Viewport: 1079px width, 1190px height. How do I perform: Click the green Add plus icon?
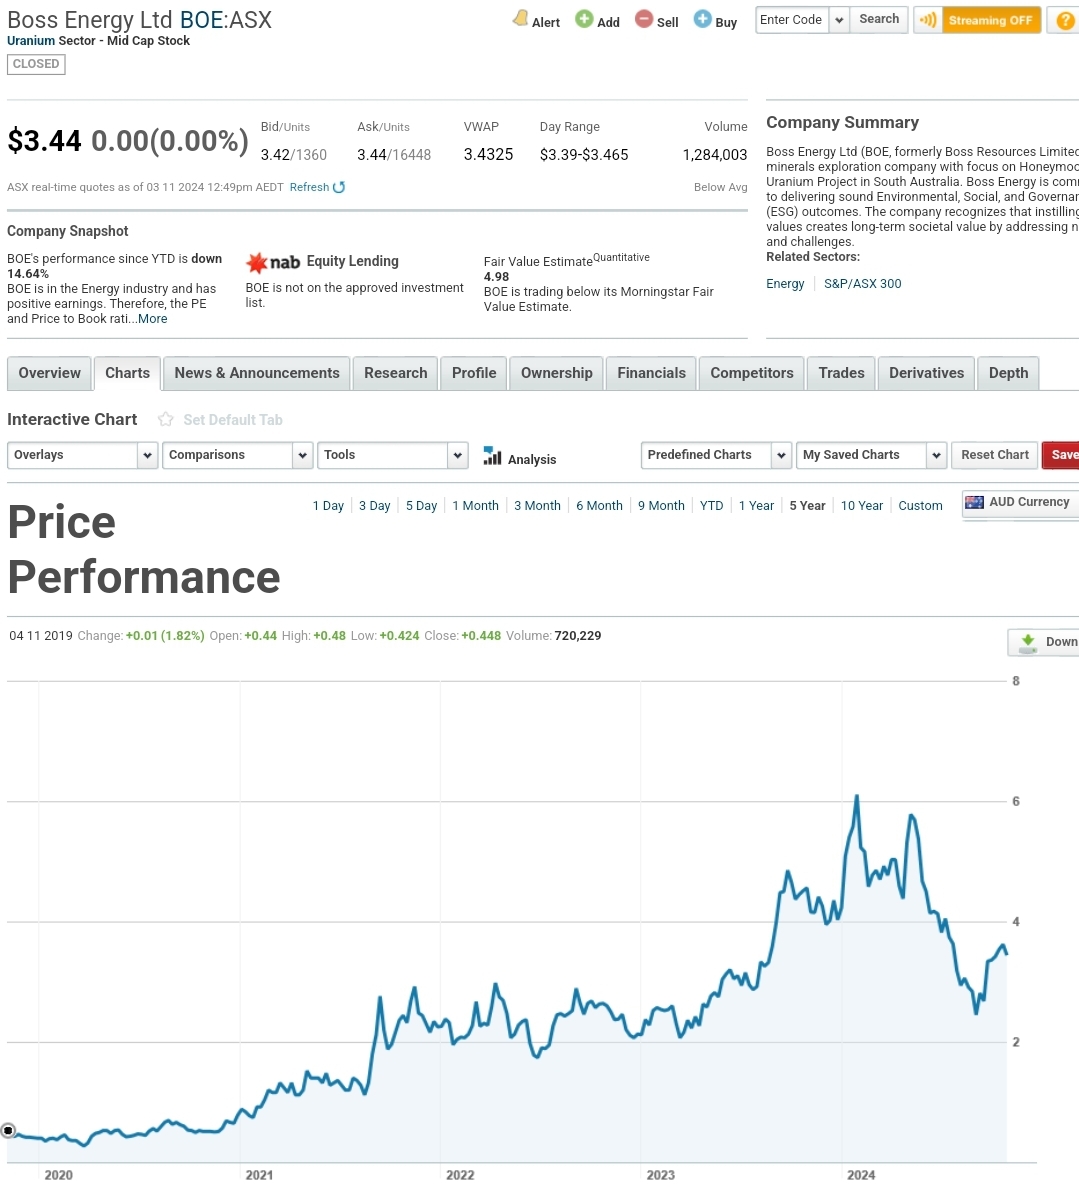point(584,19)
